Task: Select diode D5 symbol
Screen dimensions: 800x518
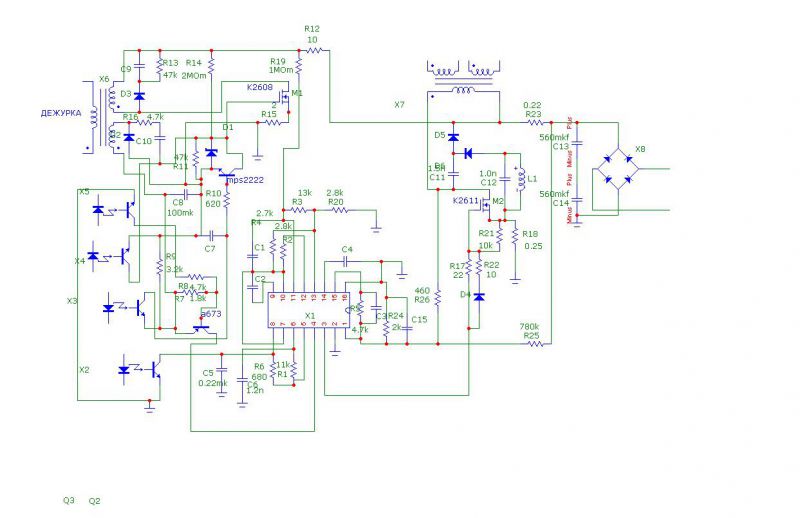Action: [453, 137]
